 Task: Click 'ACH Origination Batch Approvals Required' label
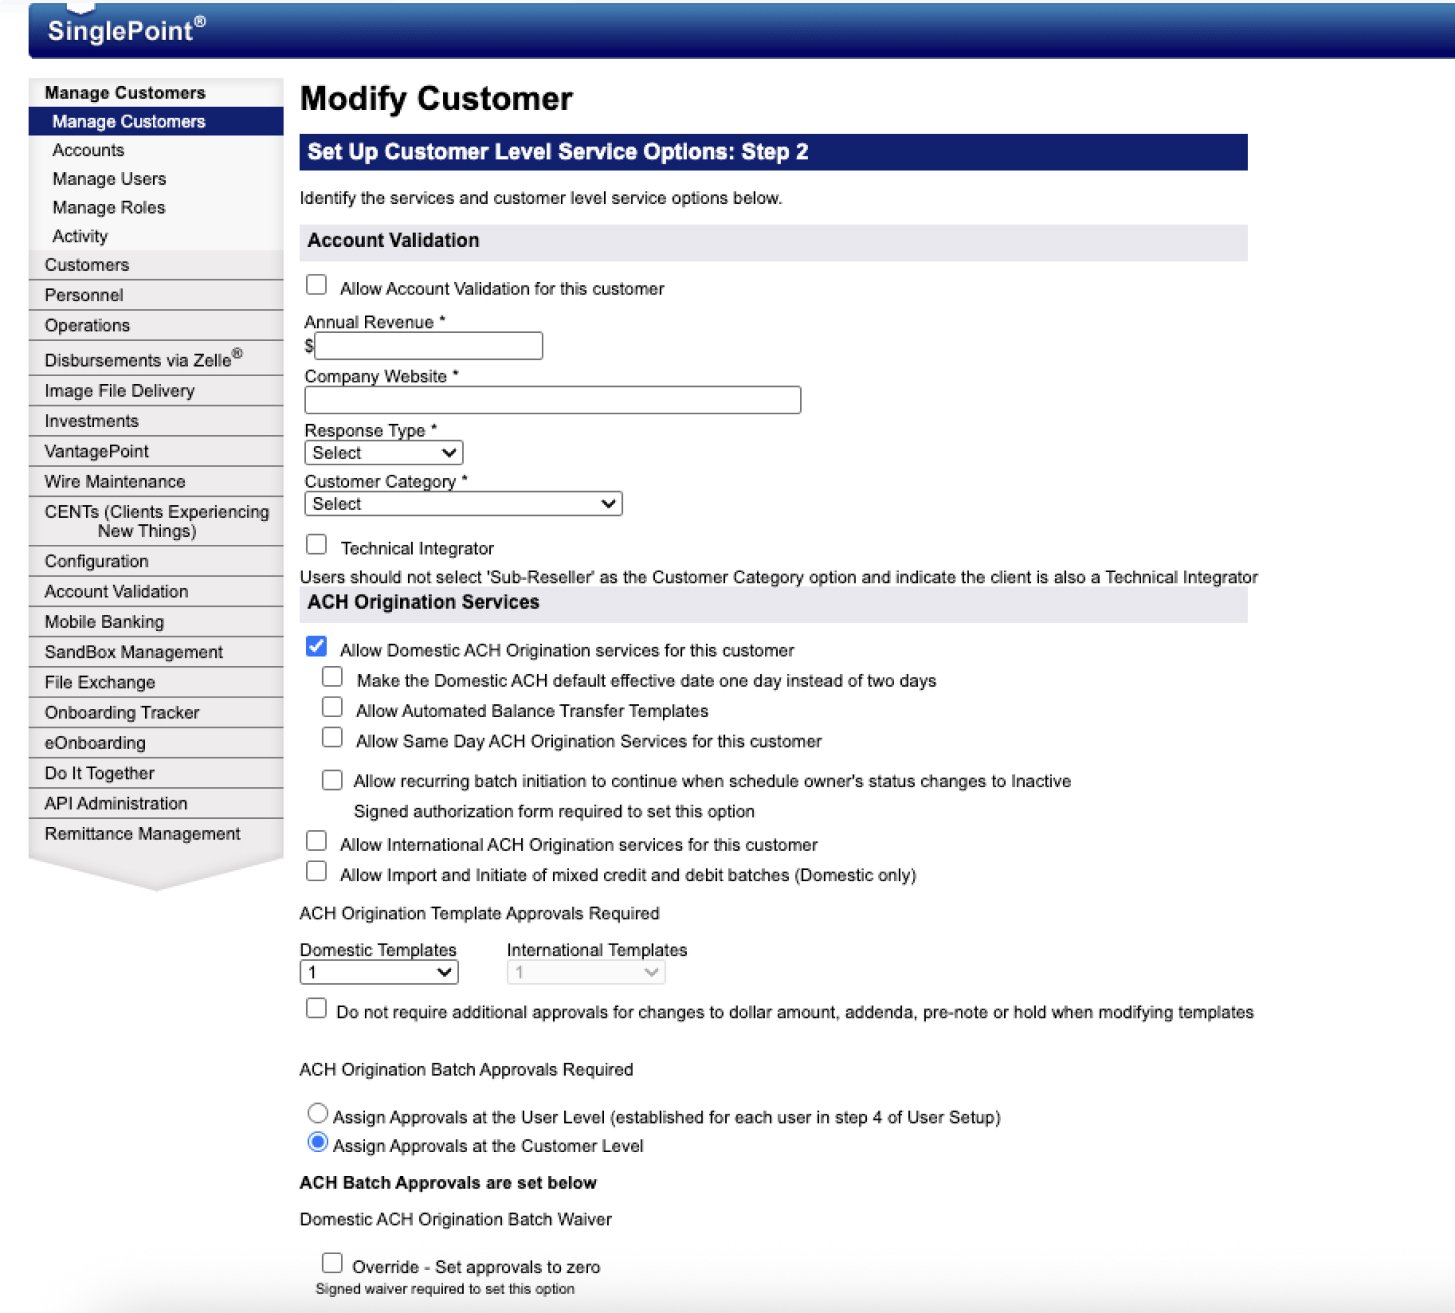click(x=467, y=1069)
